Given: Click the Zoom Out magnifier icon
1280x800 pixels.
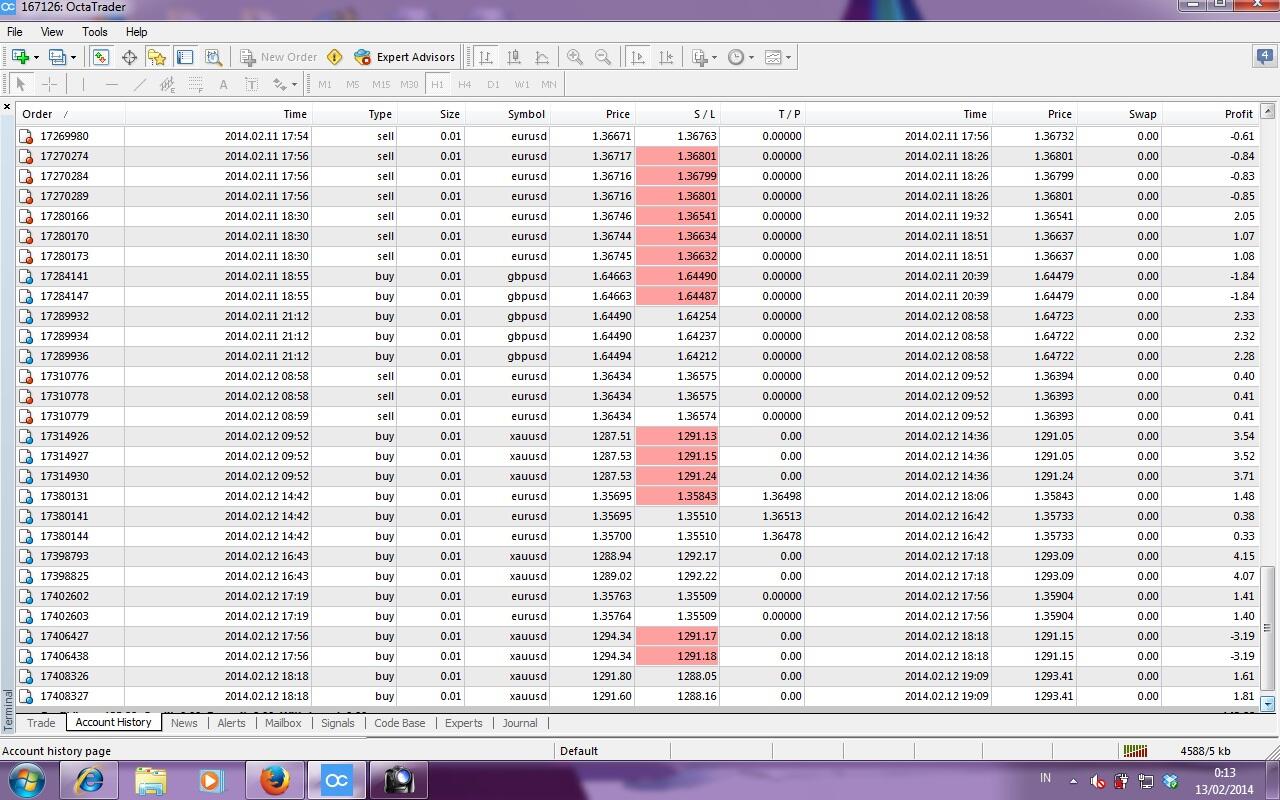Looking at the screenshot, I should coord(603,57).
